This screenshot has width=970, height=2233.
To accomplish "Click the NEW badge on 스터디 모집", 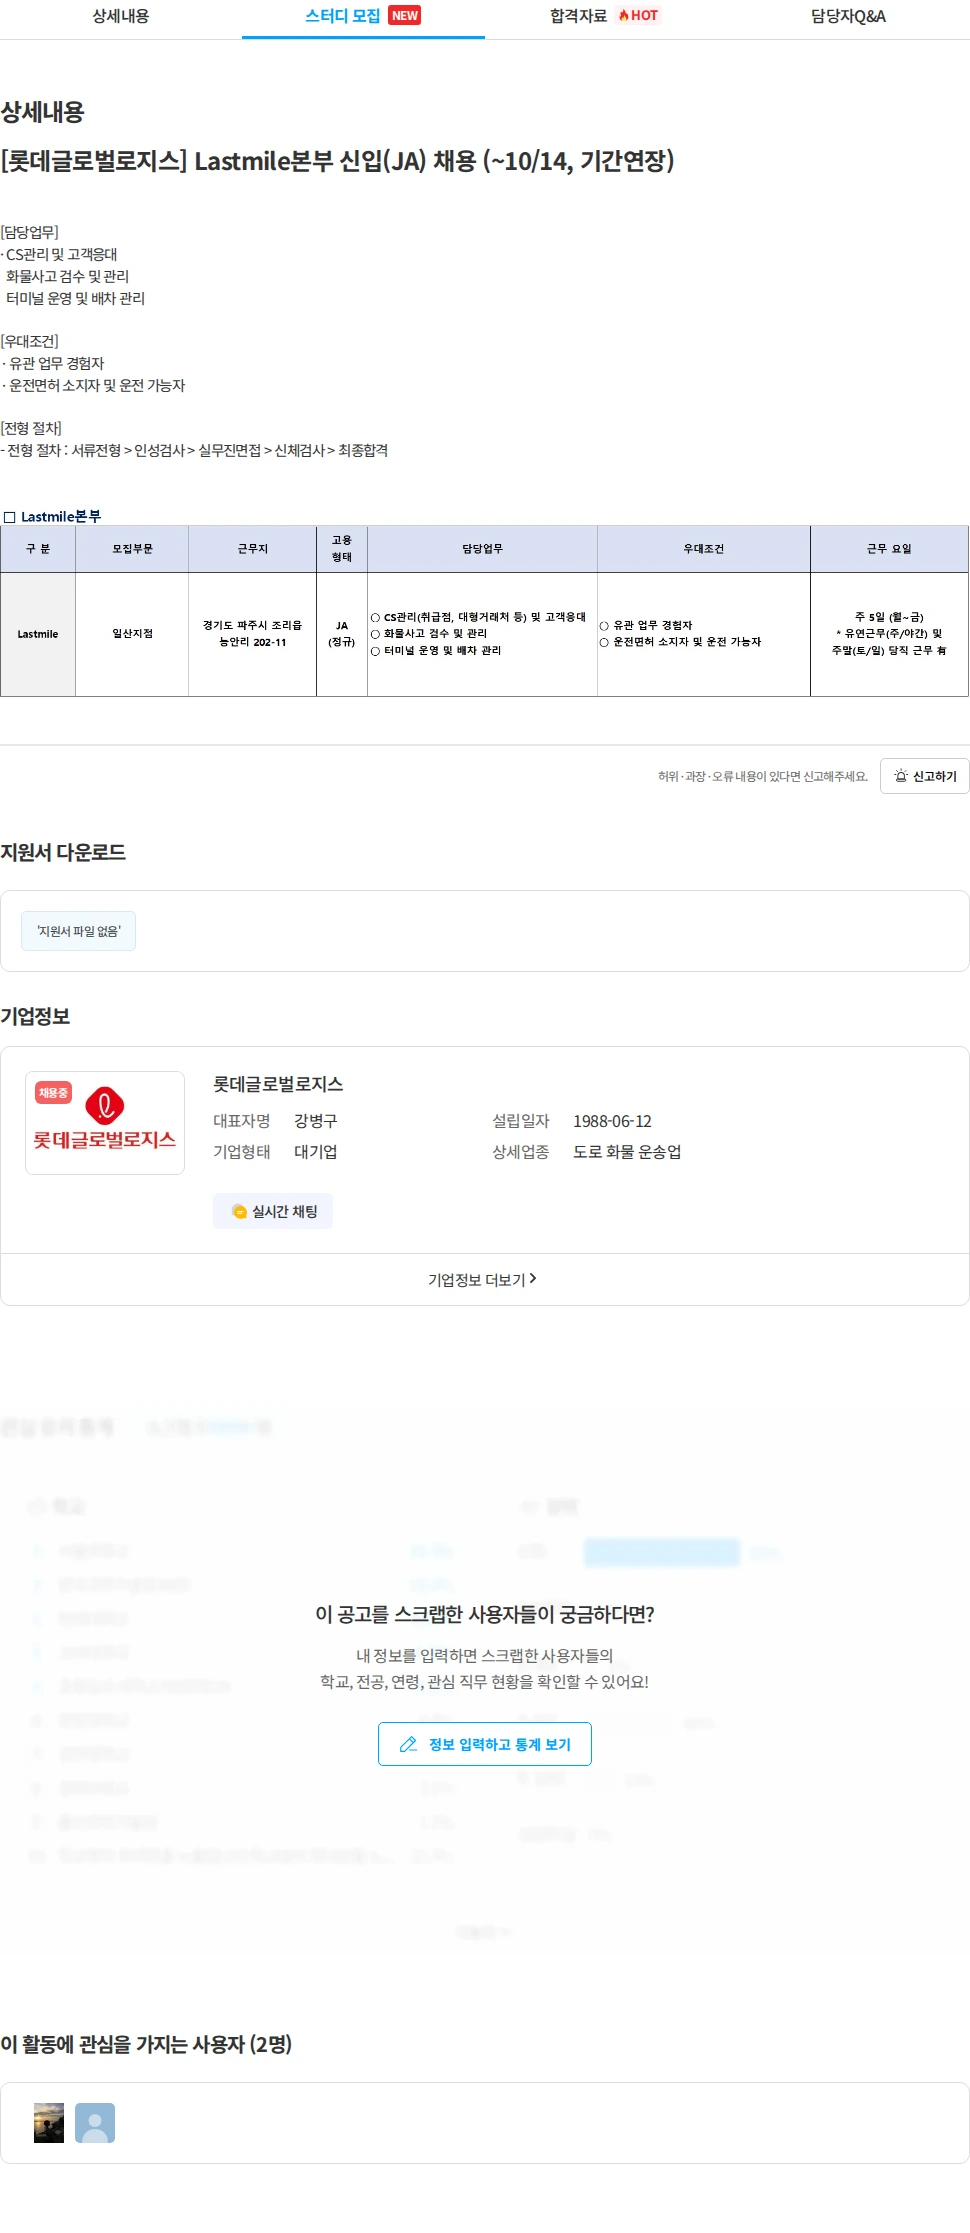I will tap(405, 15).
